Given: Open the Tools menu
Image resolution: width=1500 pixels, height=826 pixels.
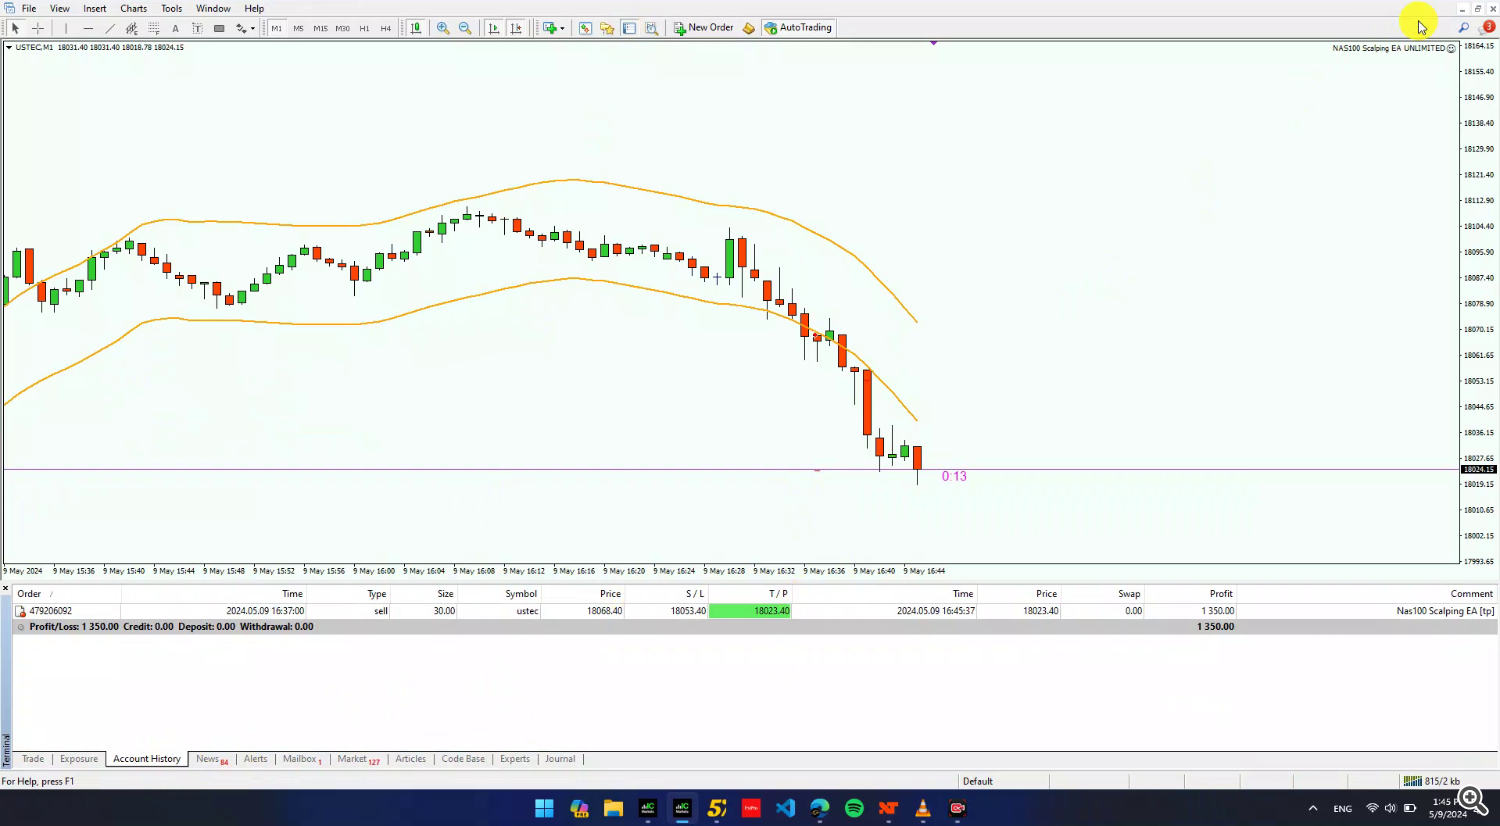Looking at the screenshot, I should (172, 8).
